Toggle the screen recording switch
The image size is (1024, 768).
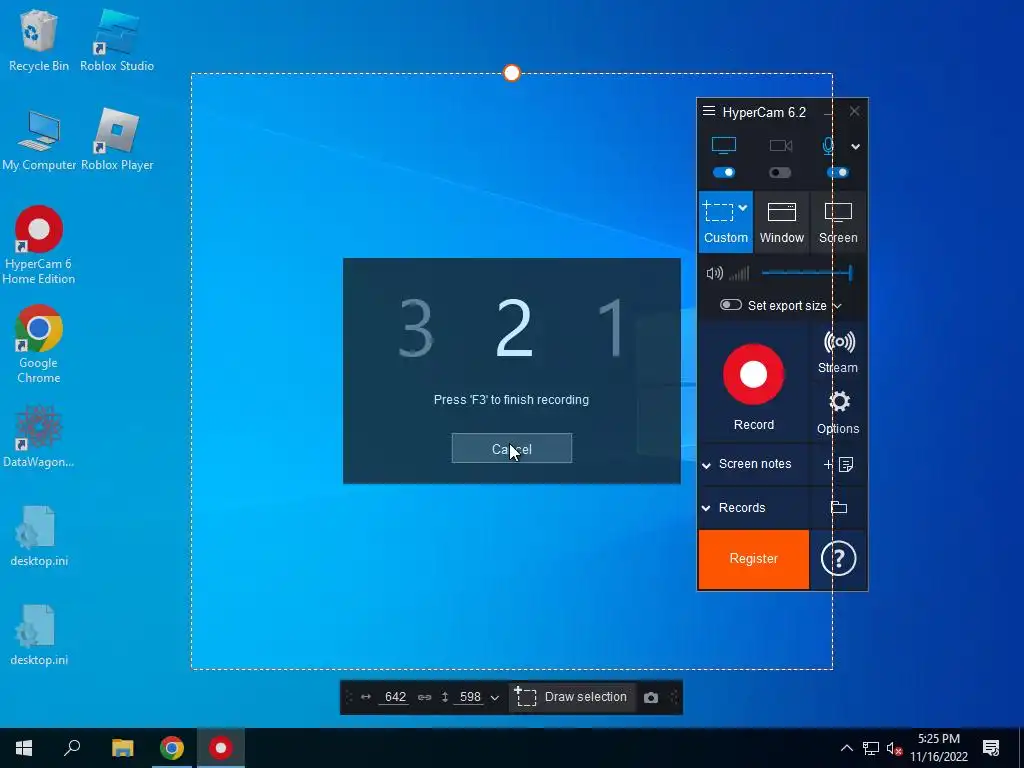pos(724,172)
